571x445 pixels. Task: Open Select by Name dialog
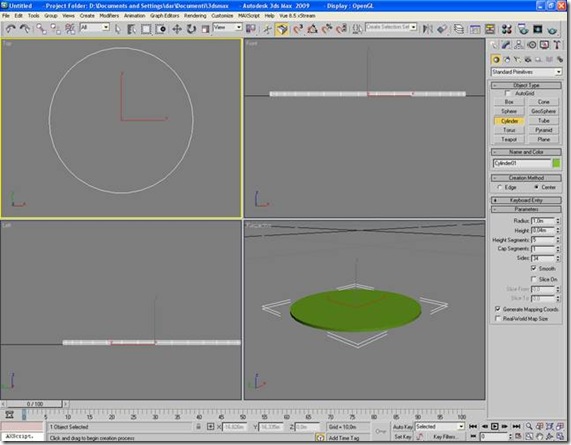tap(131, 29)
